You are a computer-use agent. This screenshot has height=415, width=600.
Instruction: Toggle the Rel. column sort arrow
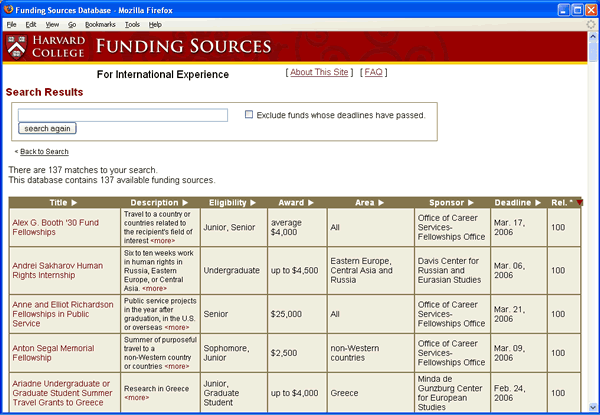click(579, 202)
